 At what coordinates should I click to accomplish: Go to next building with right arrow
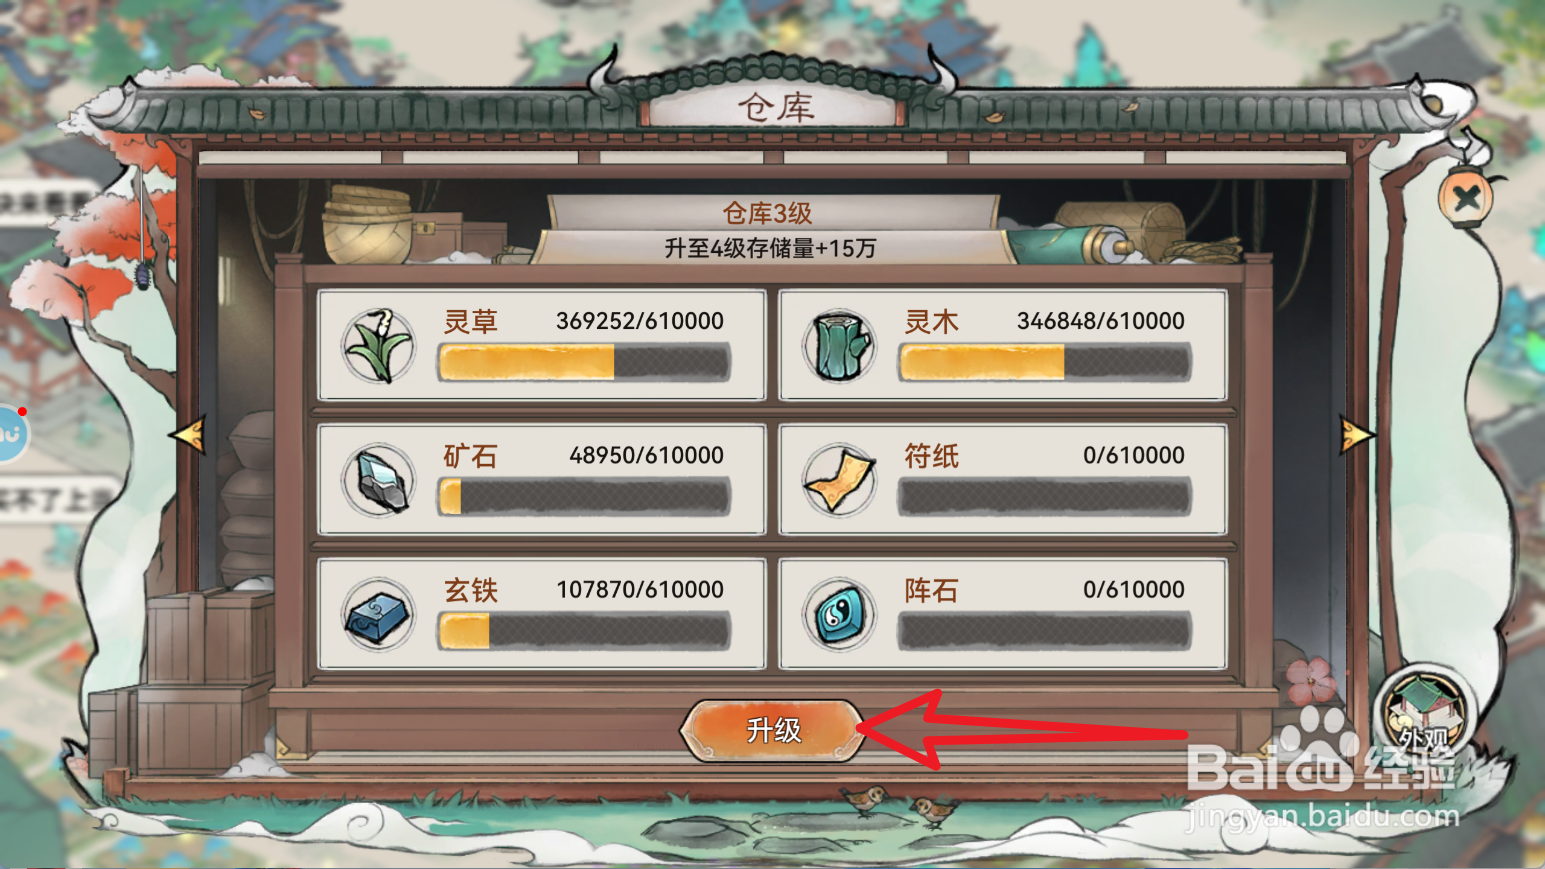[1357, 435]
